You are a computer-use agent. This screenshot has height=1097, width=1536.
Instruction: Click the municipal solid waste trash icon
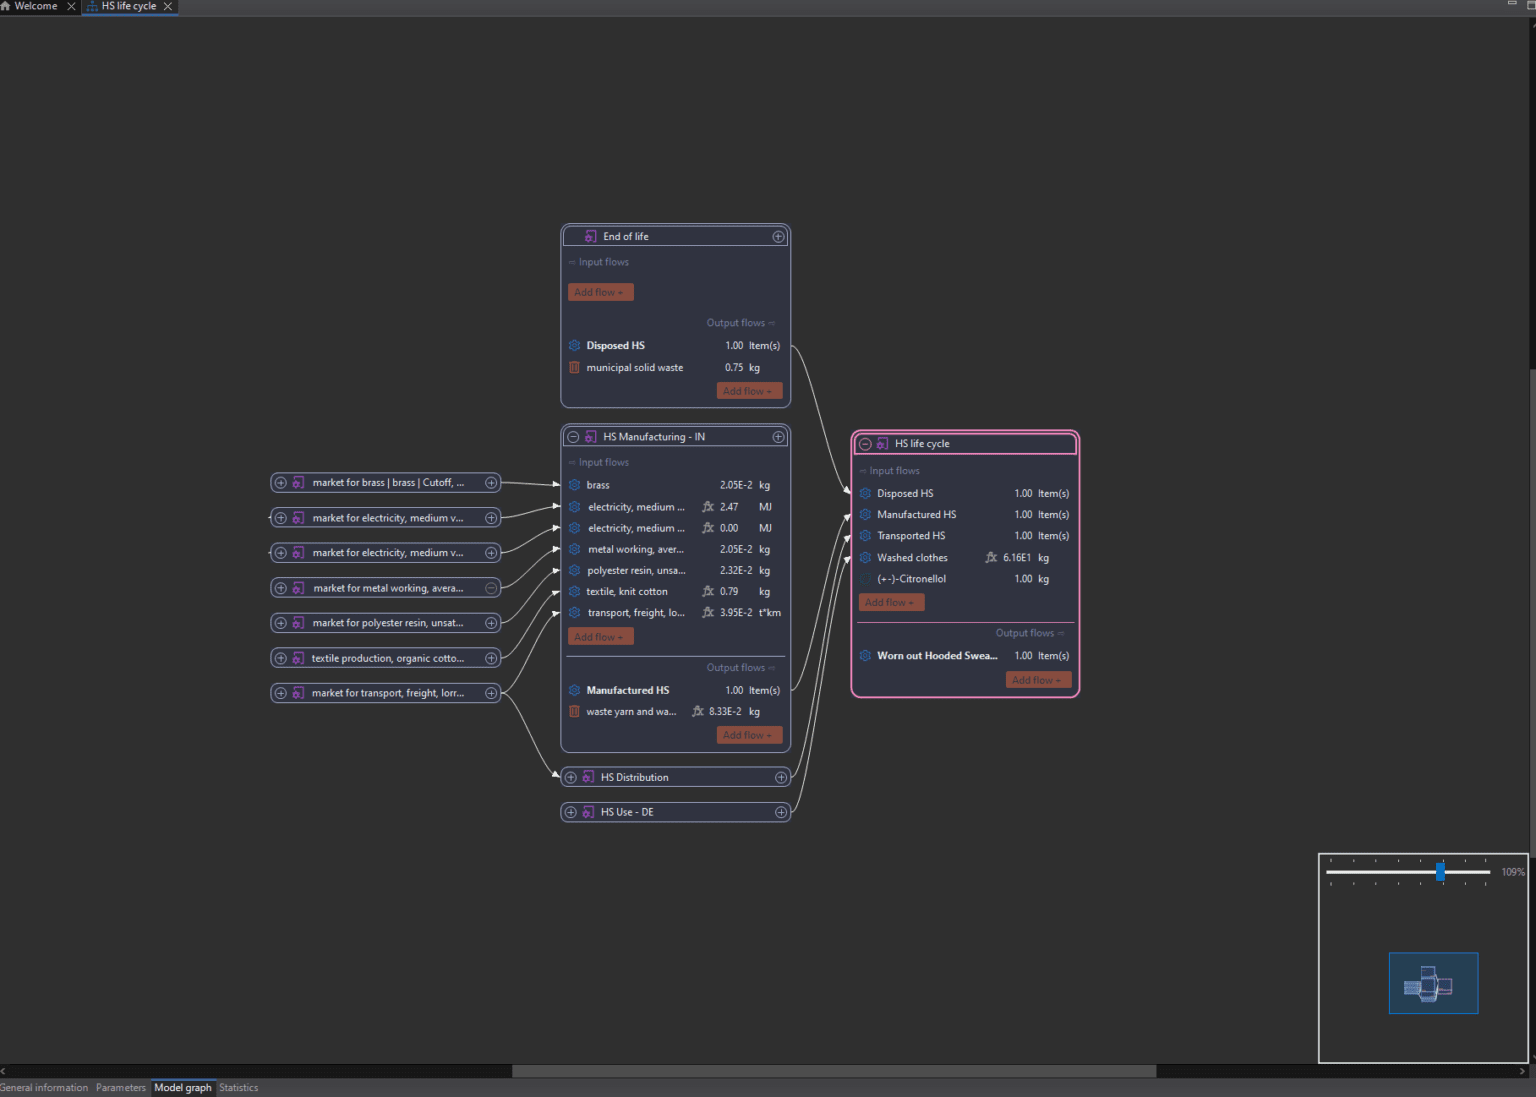(574, 368)
